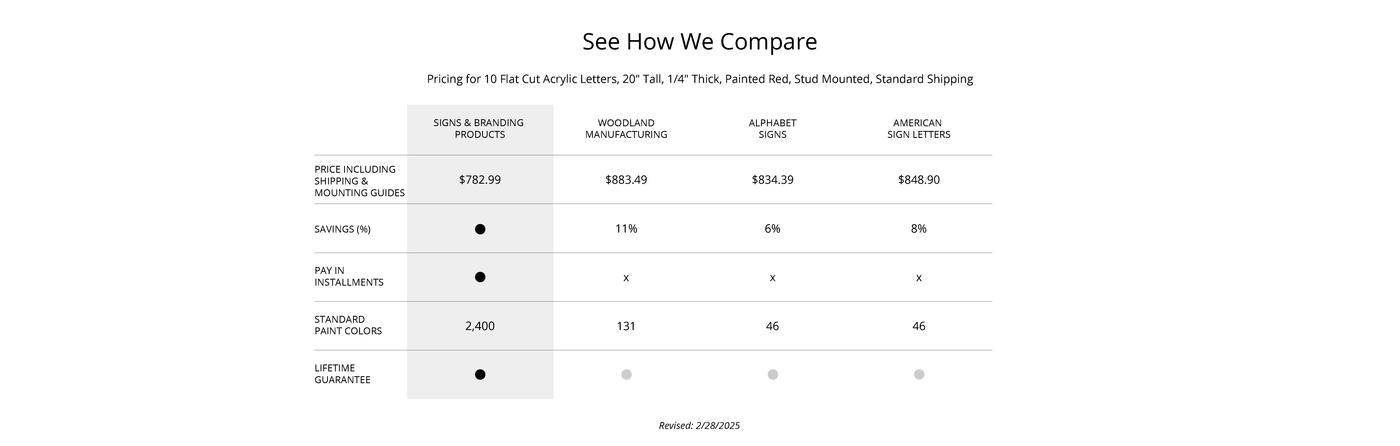Select the Woodland Manufacturing column header
Viewport: 1400px width, 446px height.
(x=626, y=128)
